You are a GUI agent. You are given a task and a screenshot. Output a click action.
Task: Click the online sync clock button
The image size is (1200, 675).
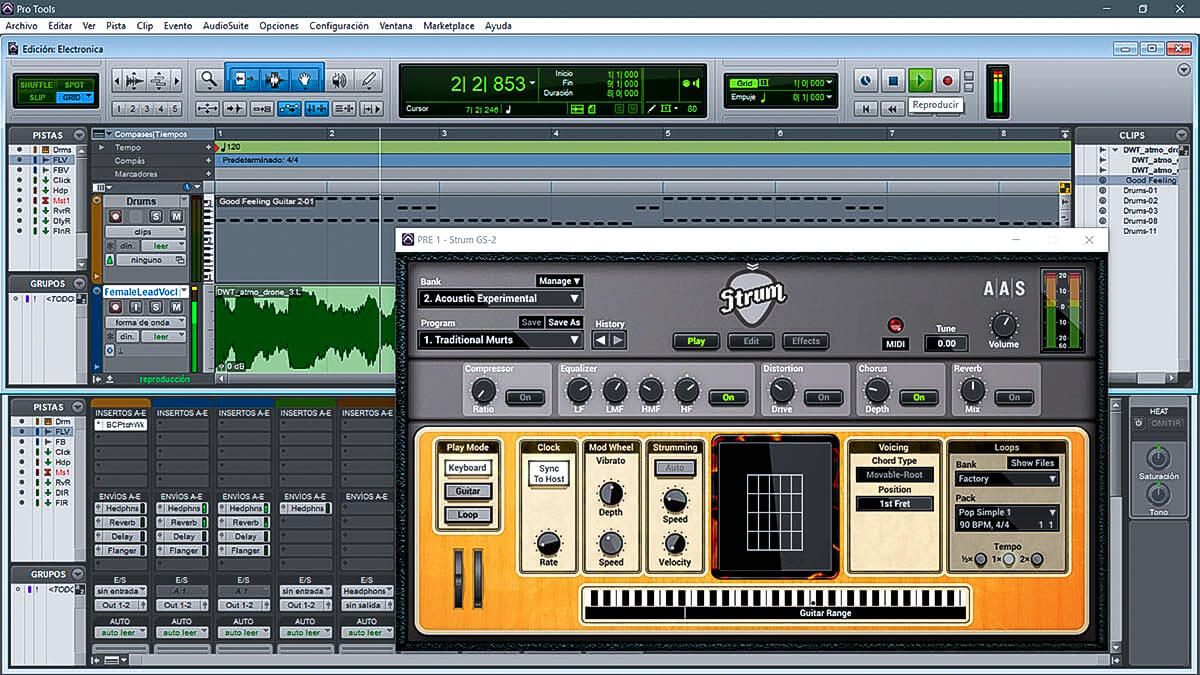tap(866, 80)
